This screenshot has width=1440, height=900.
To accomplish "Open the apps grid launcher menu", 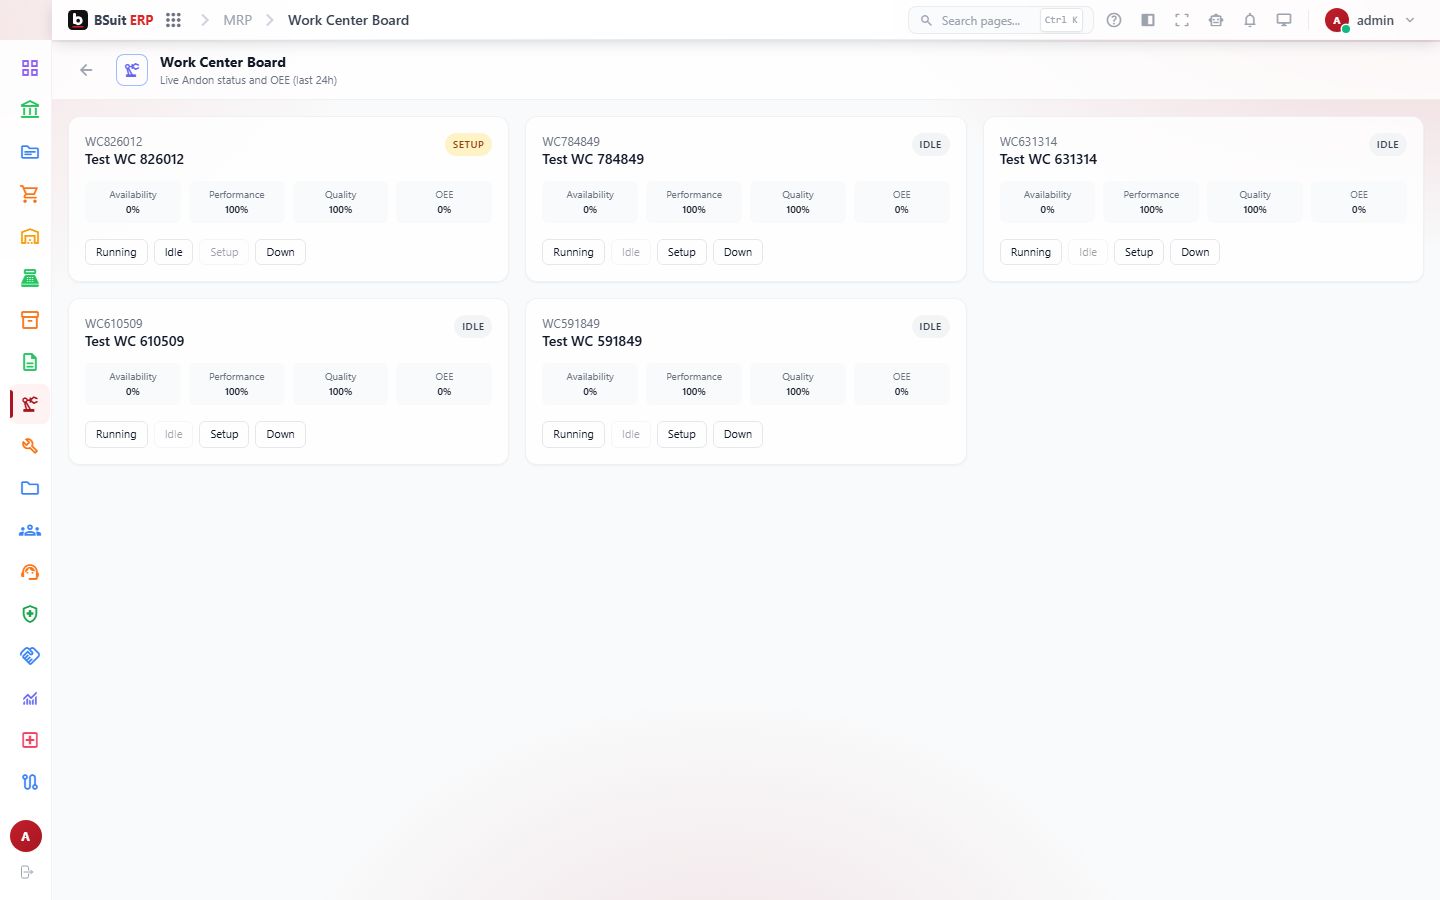I will pos(173,20).
